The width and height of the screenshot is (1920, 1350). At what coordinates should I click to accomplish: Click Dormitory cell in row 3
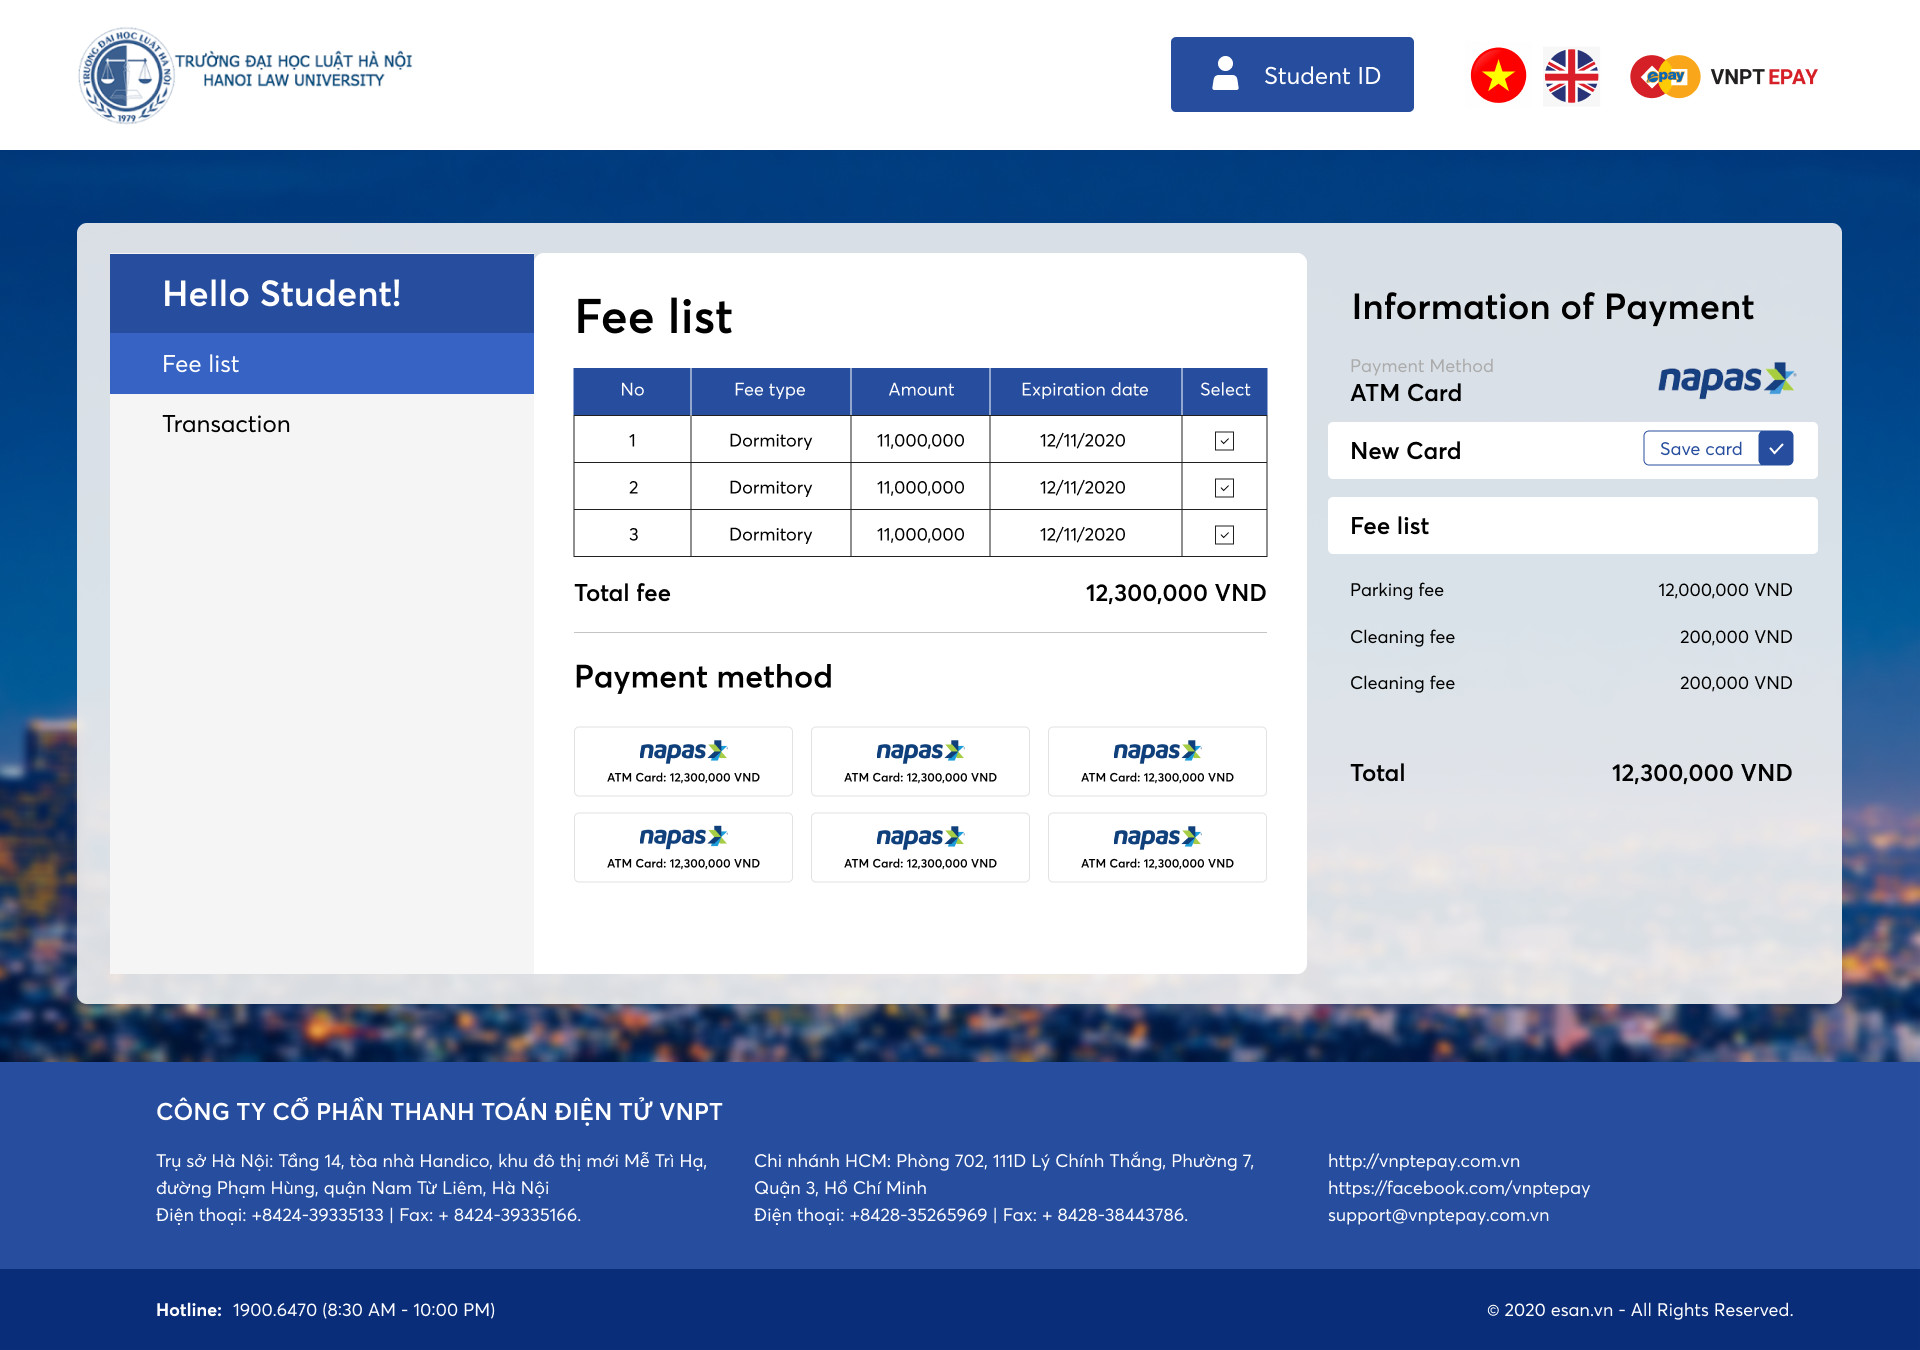[x=770, y=535]
